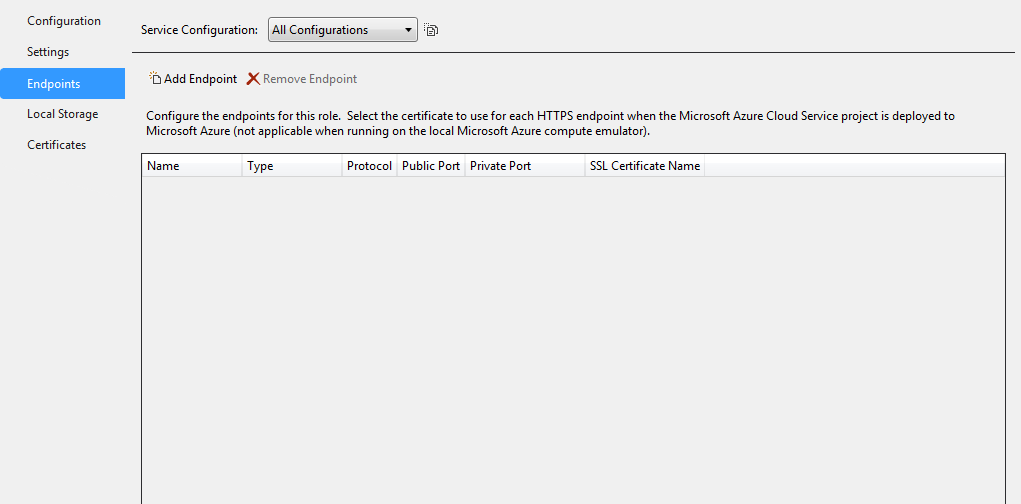
Task: Switch to the Configuration page
Action: [x=64, y=21]
